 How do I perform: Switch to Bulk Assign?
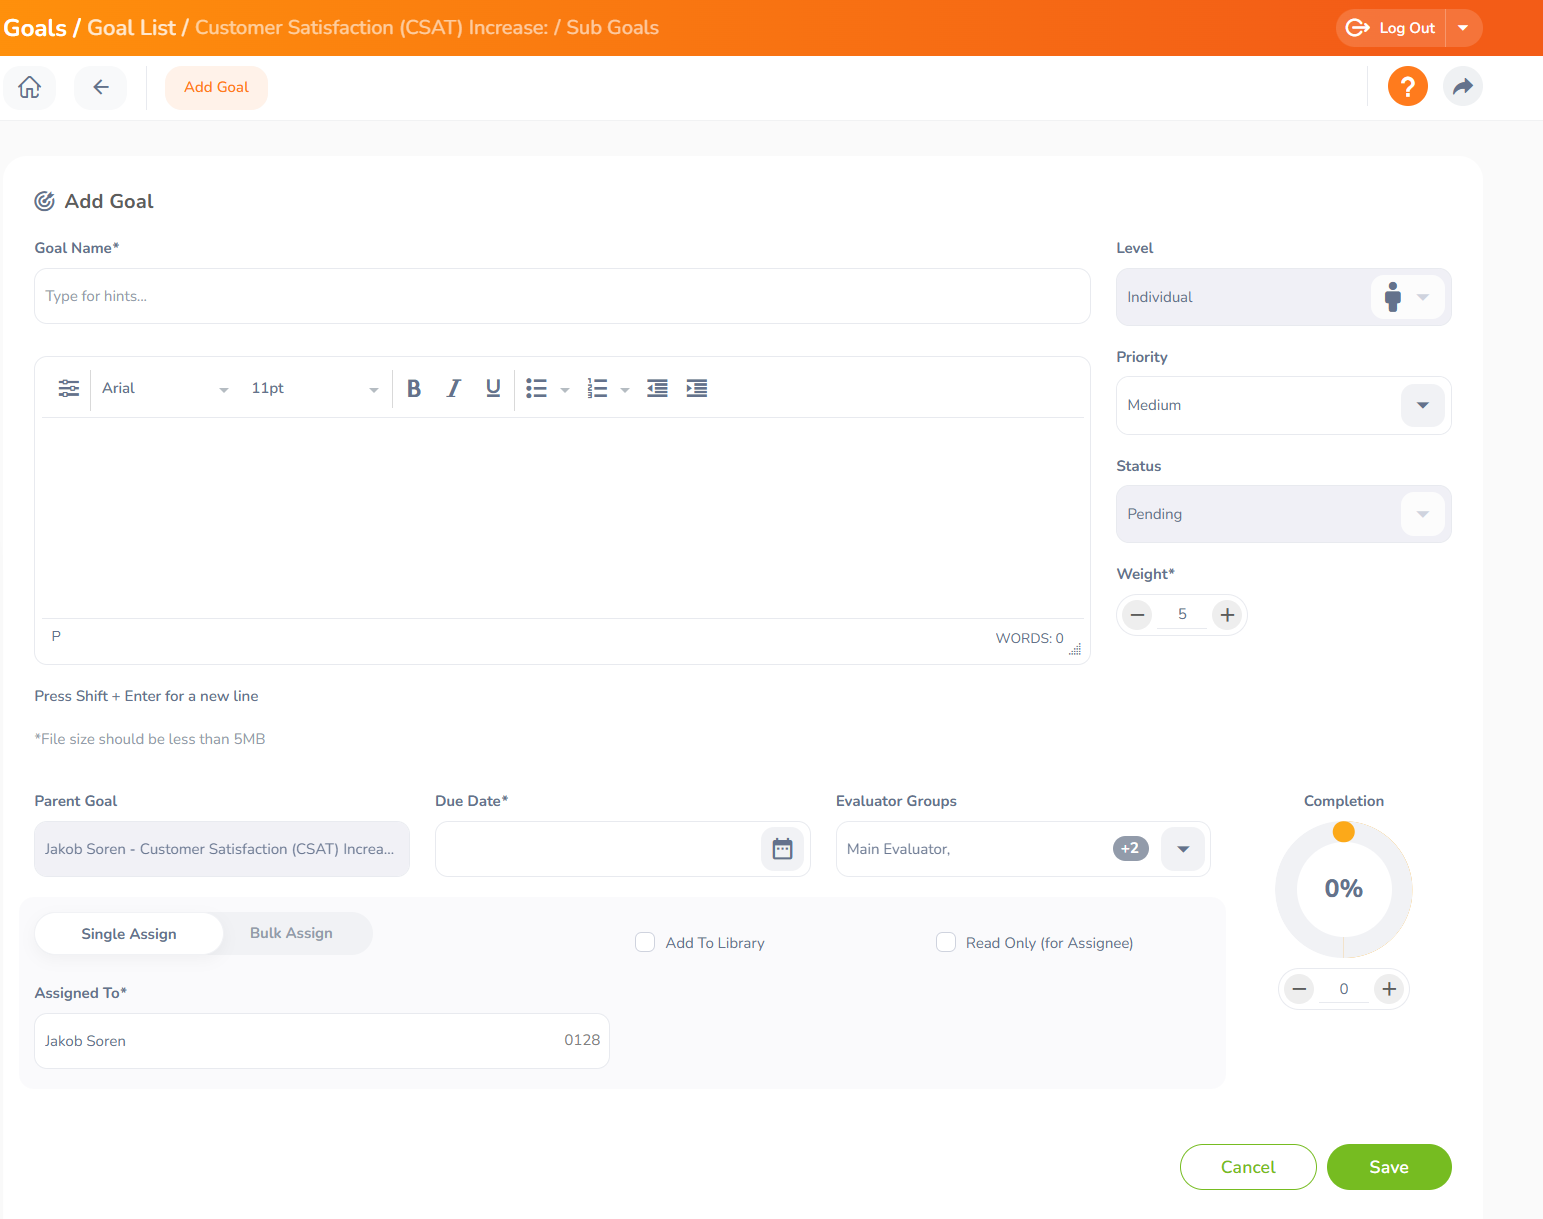click(291, 933)
